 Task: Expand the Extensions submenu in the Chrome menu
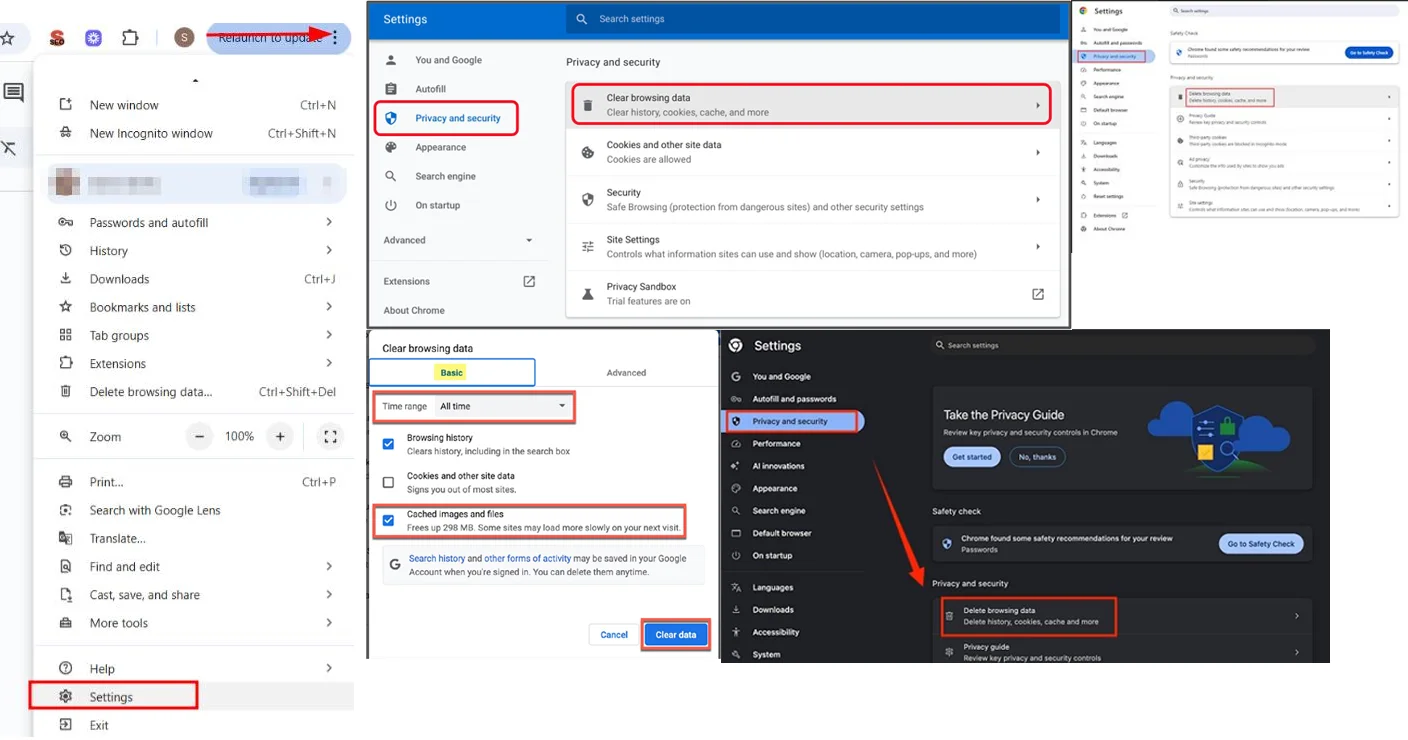pos(329,363)
